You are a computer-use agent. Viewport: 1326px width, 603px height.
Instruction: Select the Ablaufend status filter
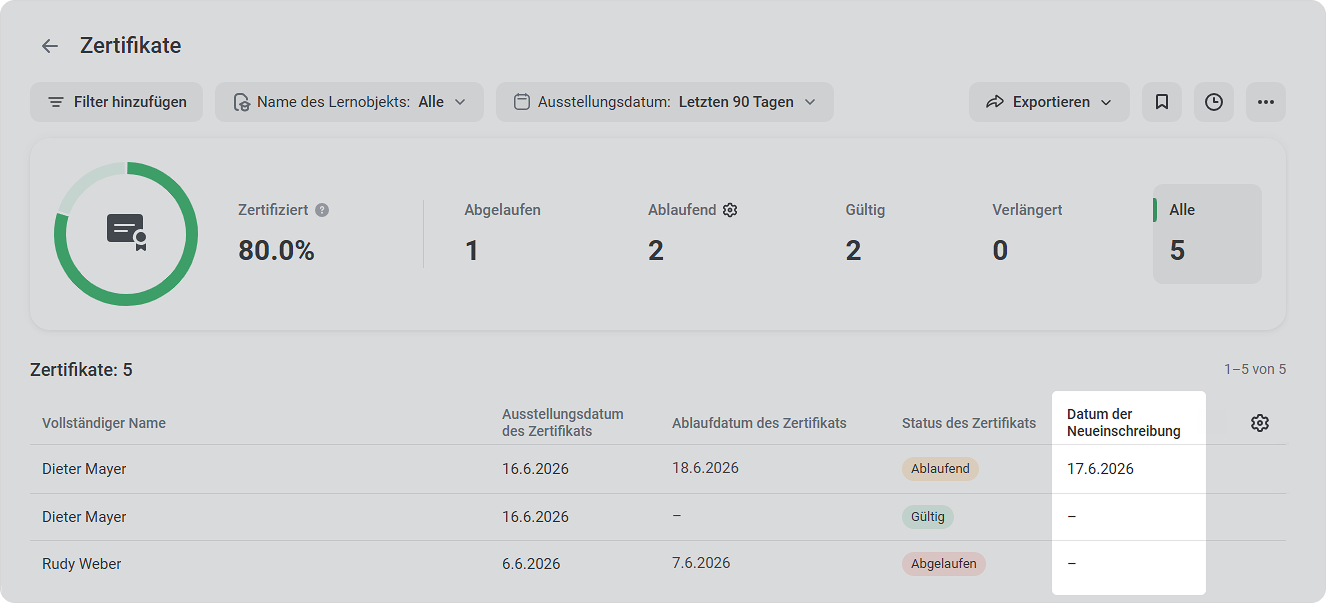692,233
